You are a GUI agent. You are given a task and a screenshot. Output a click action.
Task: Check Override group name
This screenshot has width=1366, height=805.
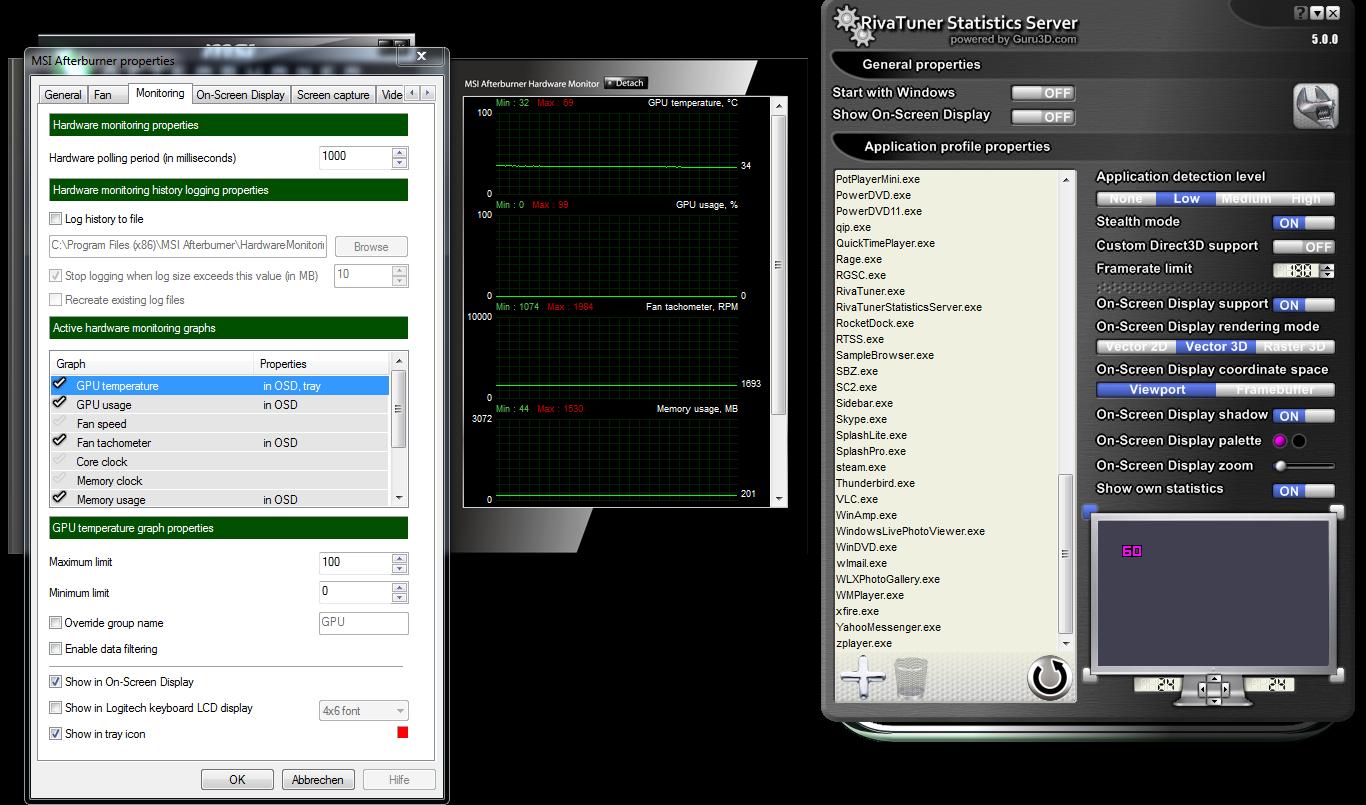pyautogui.click(x=56, y=623)
